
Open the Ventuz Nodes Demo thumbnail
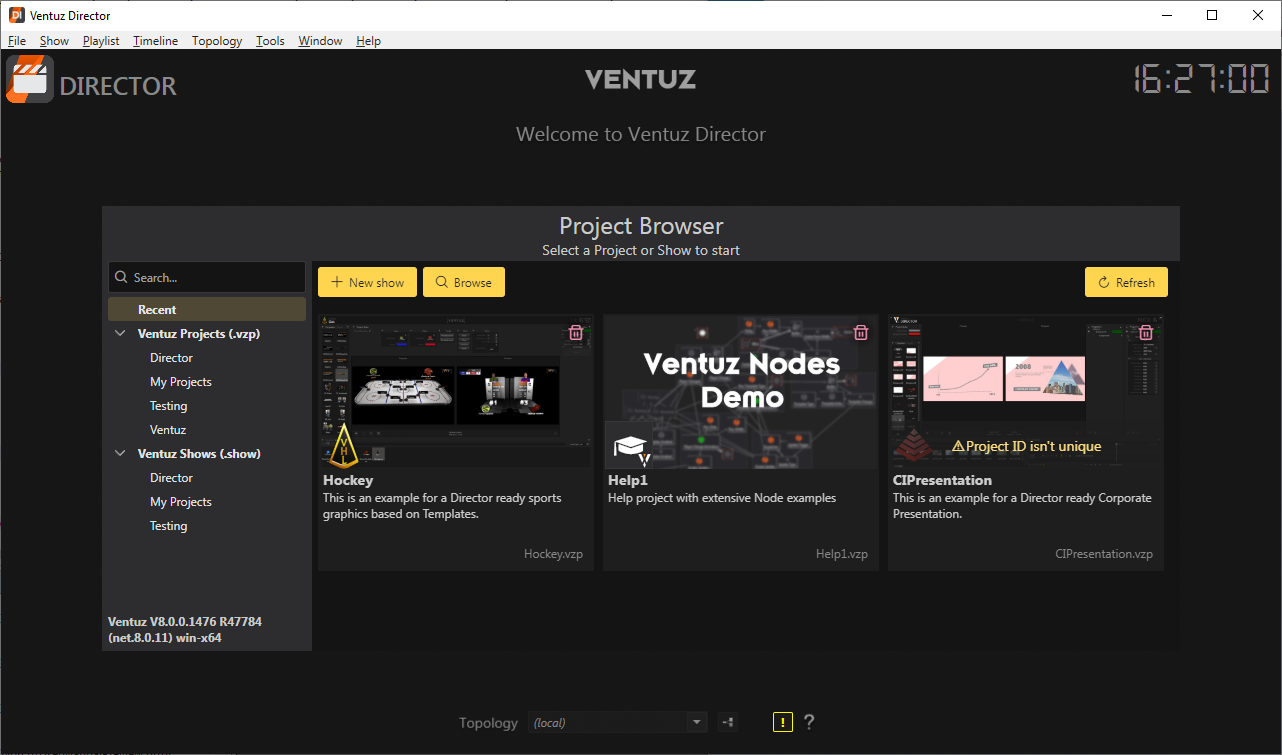(x=741, y=390)
